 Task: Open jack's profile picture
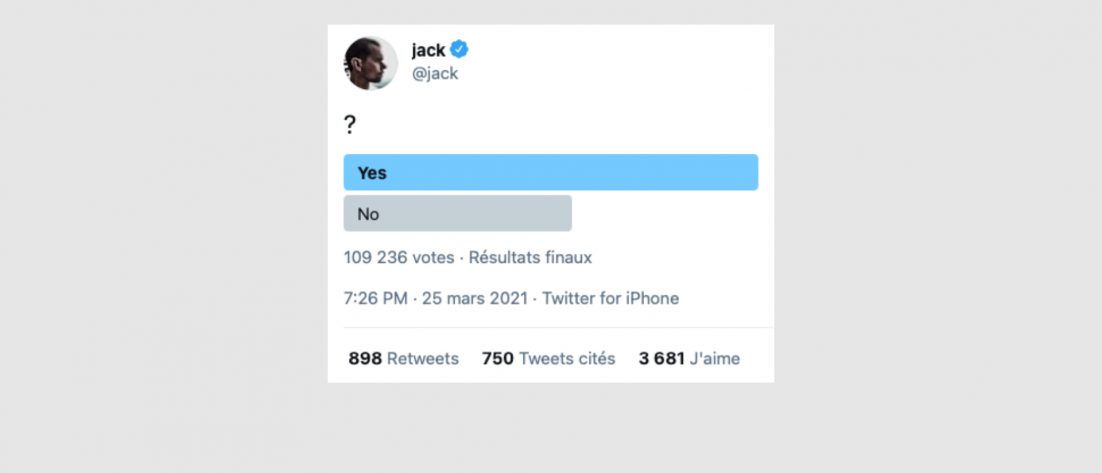[371, 63]
